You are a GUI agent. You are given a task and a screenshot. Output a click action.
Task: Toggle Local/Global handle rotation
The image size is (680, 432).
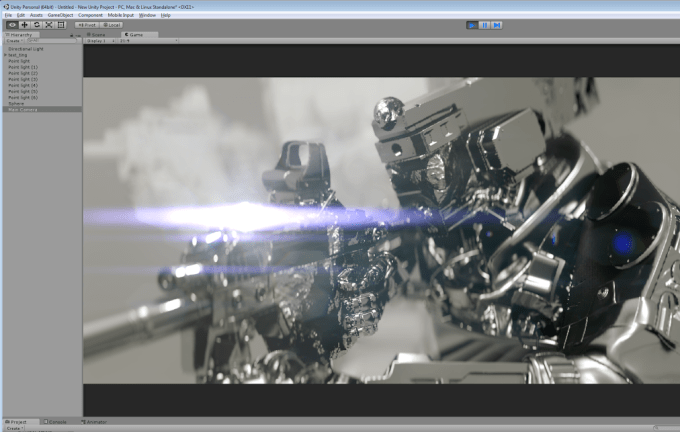coord(111,25)
